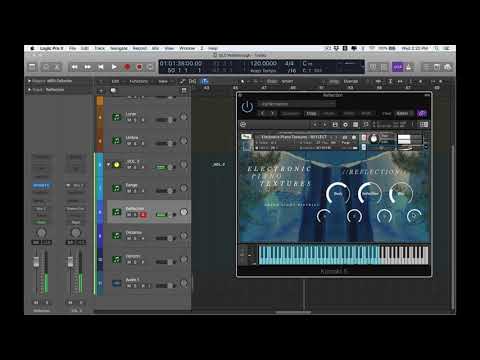Start playback with the Play button
This screenshot has width=480, height=360.
coord(114,67)
